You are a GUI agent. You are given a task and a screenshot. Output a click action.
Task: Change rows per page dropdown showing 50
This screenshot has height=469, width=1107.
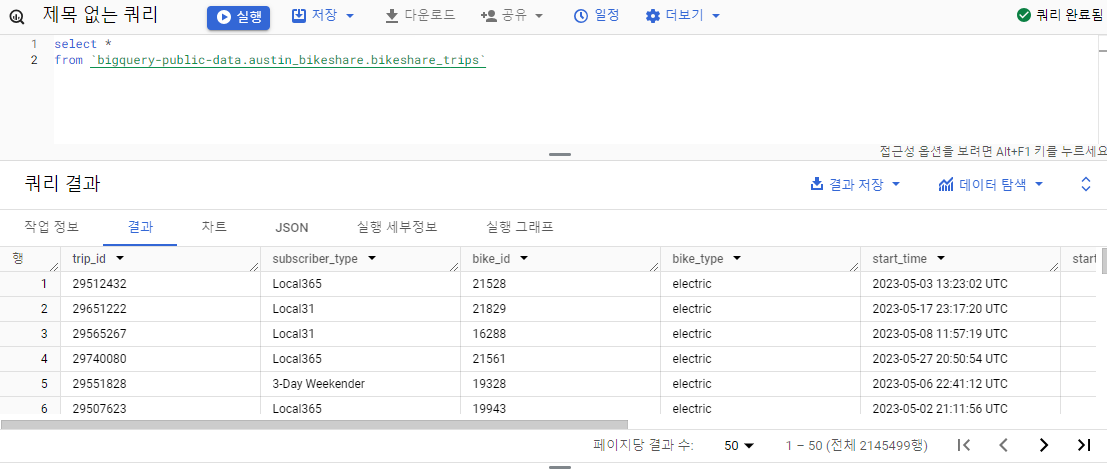(739, 446)
